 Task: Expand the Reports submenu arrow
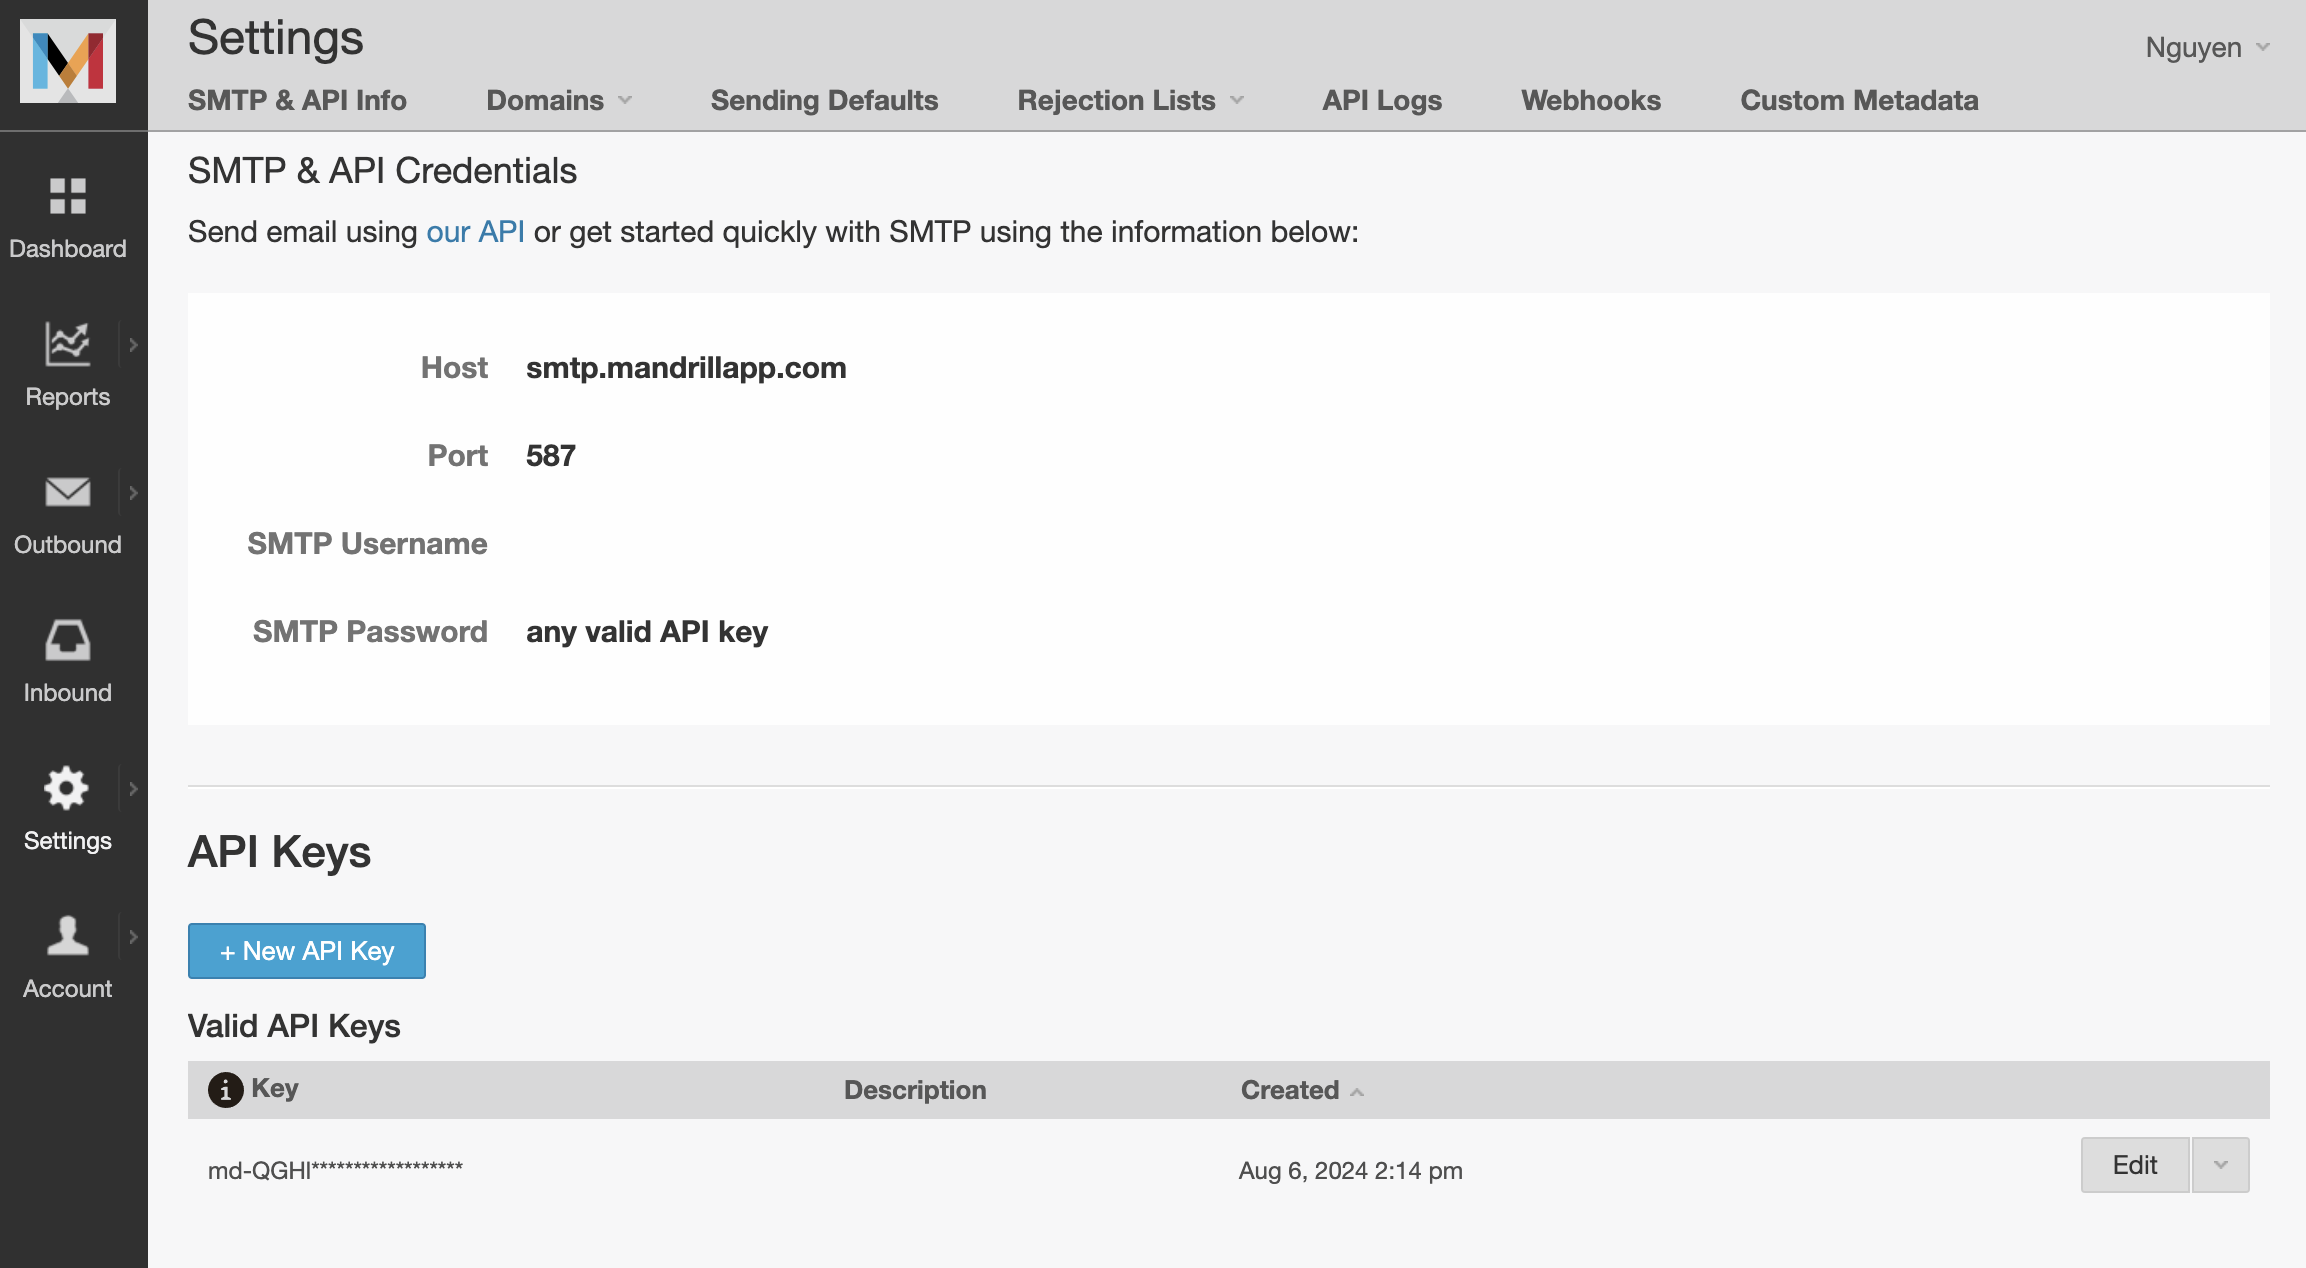point(133,345)
